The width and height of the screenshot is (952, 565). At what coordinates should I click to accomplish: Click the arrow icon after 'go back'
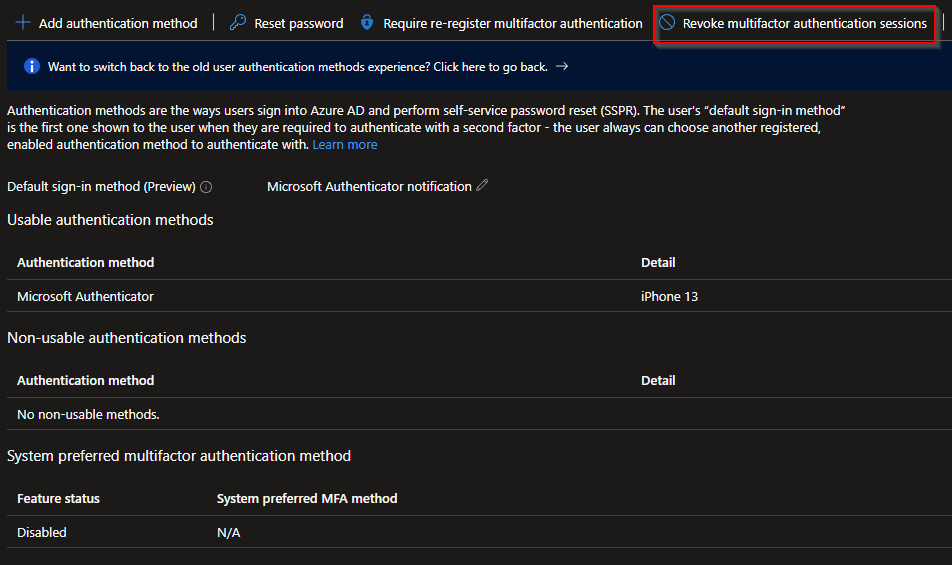562,66
